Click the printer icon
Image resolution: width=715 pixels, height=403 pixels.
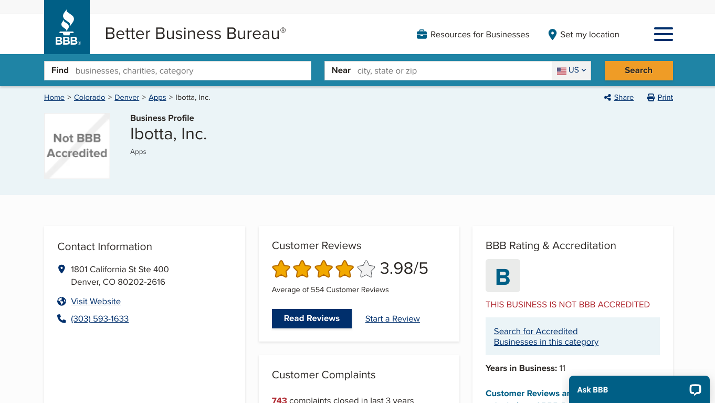pos(651,97)
